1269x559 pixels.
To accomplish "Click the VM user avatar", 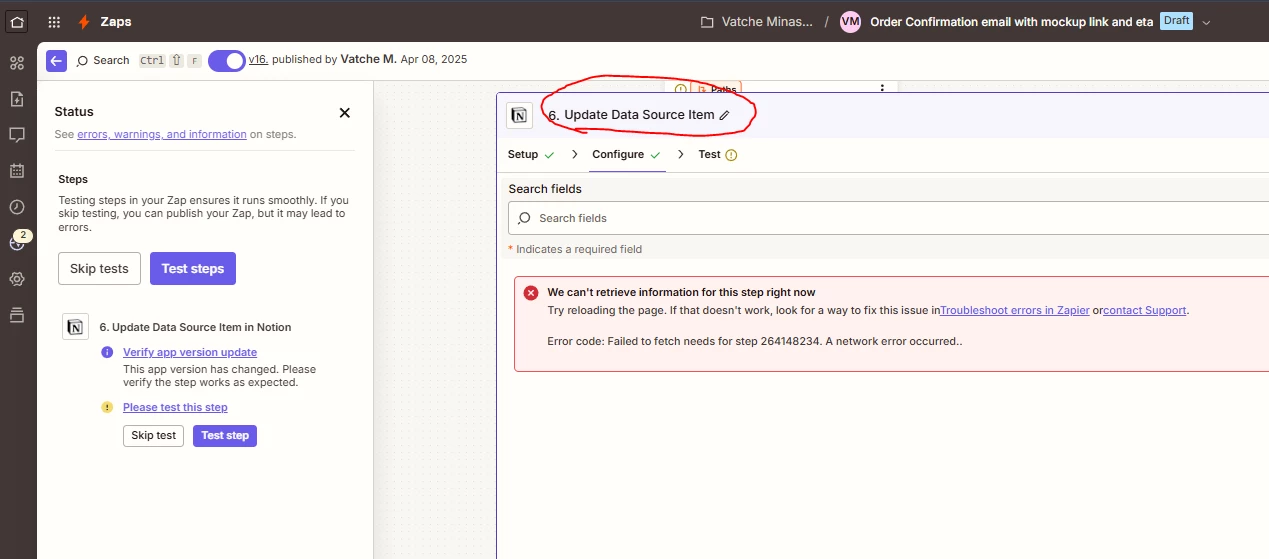I will pyautogui.click(x=850, y=22).
